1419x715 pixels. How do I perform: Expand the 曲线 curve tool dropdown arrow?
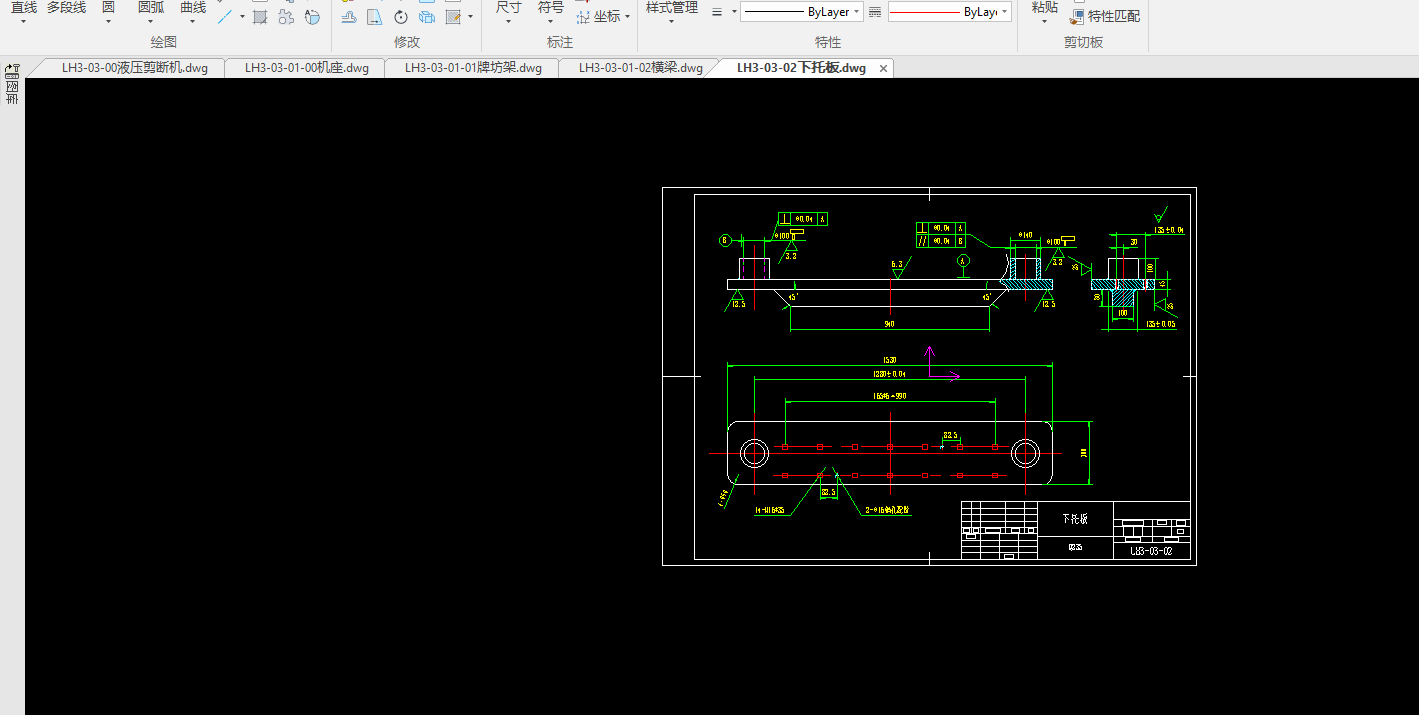click(192, 21)
